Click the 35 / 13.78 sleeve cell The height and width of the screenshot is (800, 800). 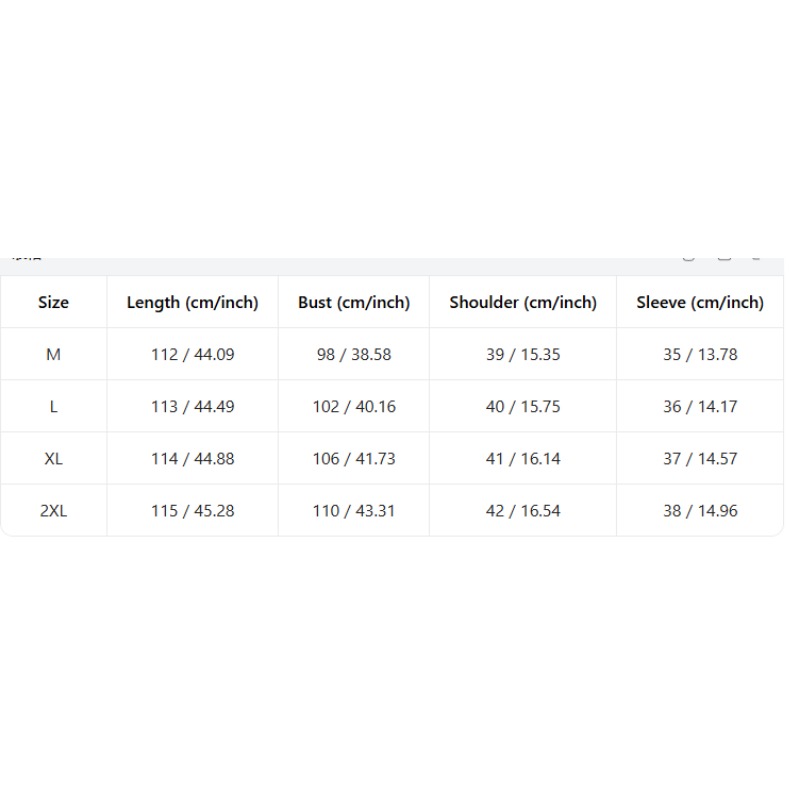coord(700,354)
